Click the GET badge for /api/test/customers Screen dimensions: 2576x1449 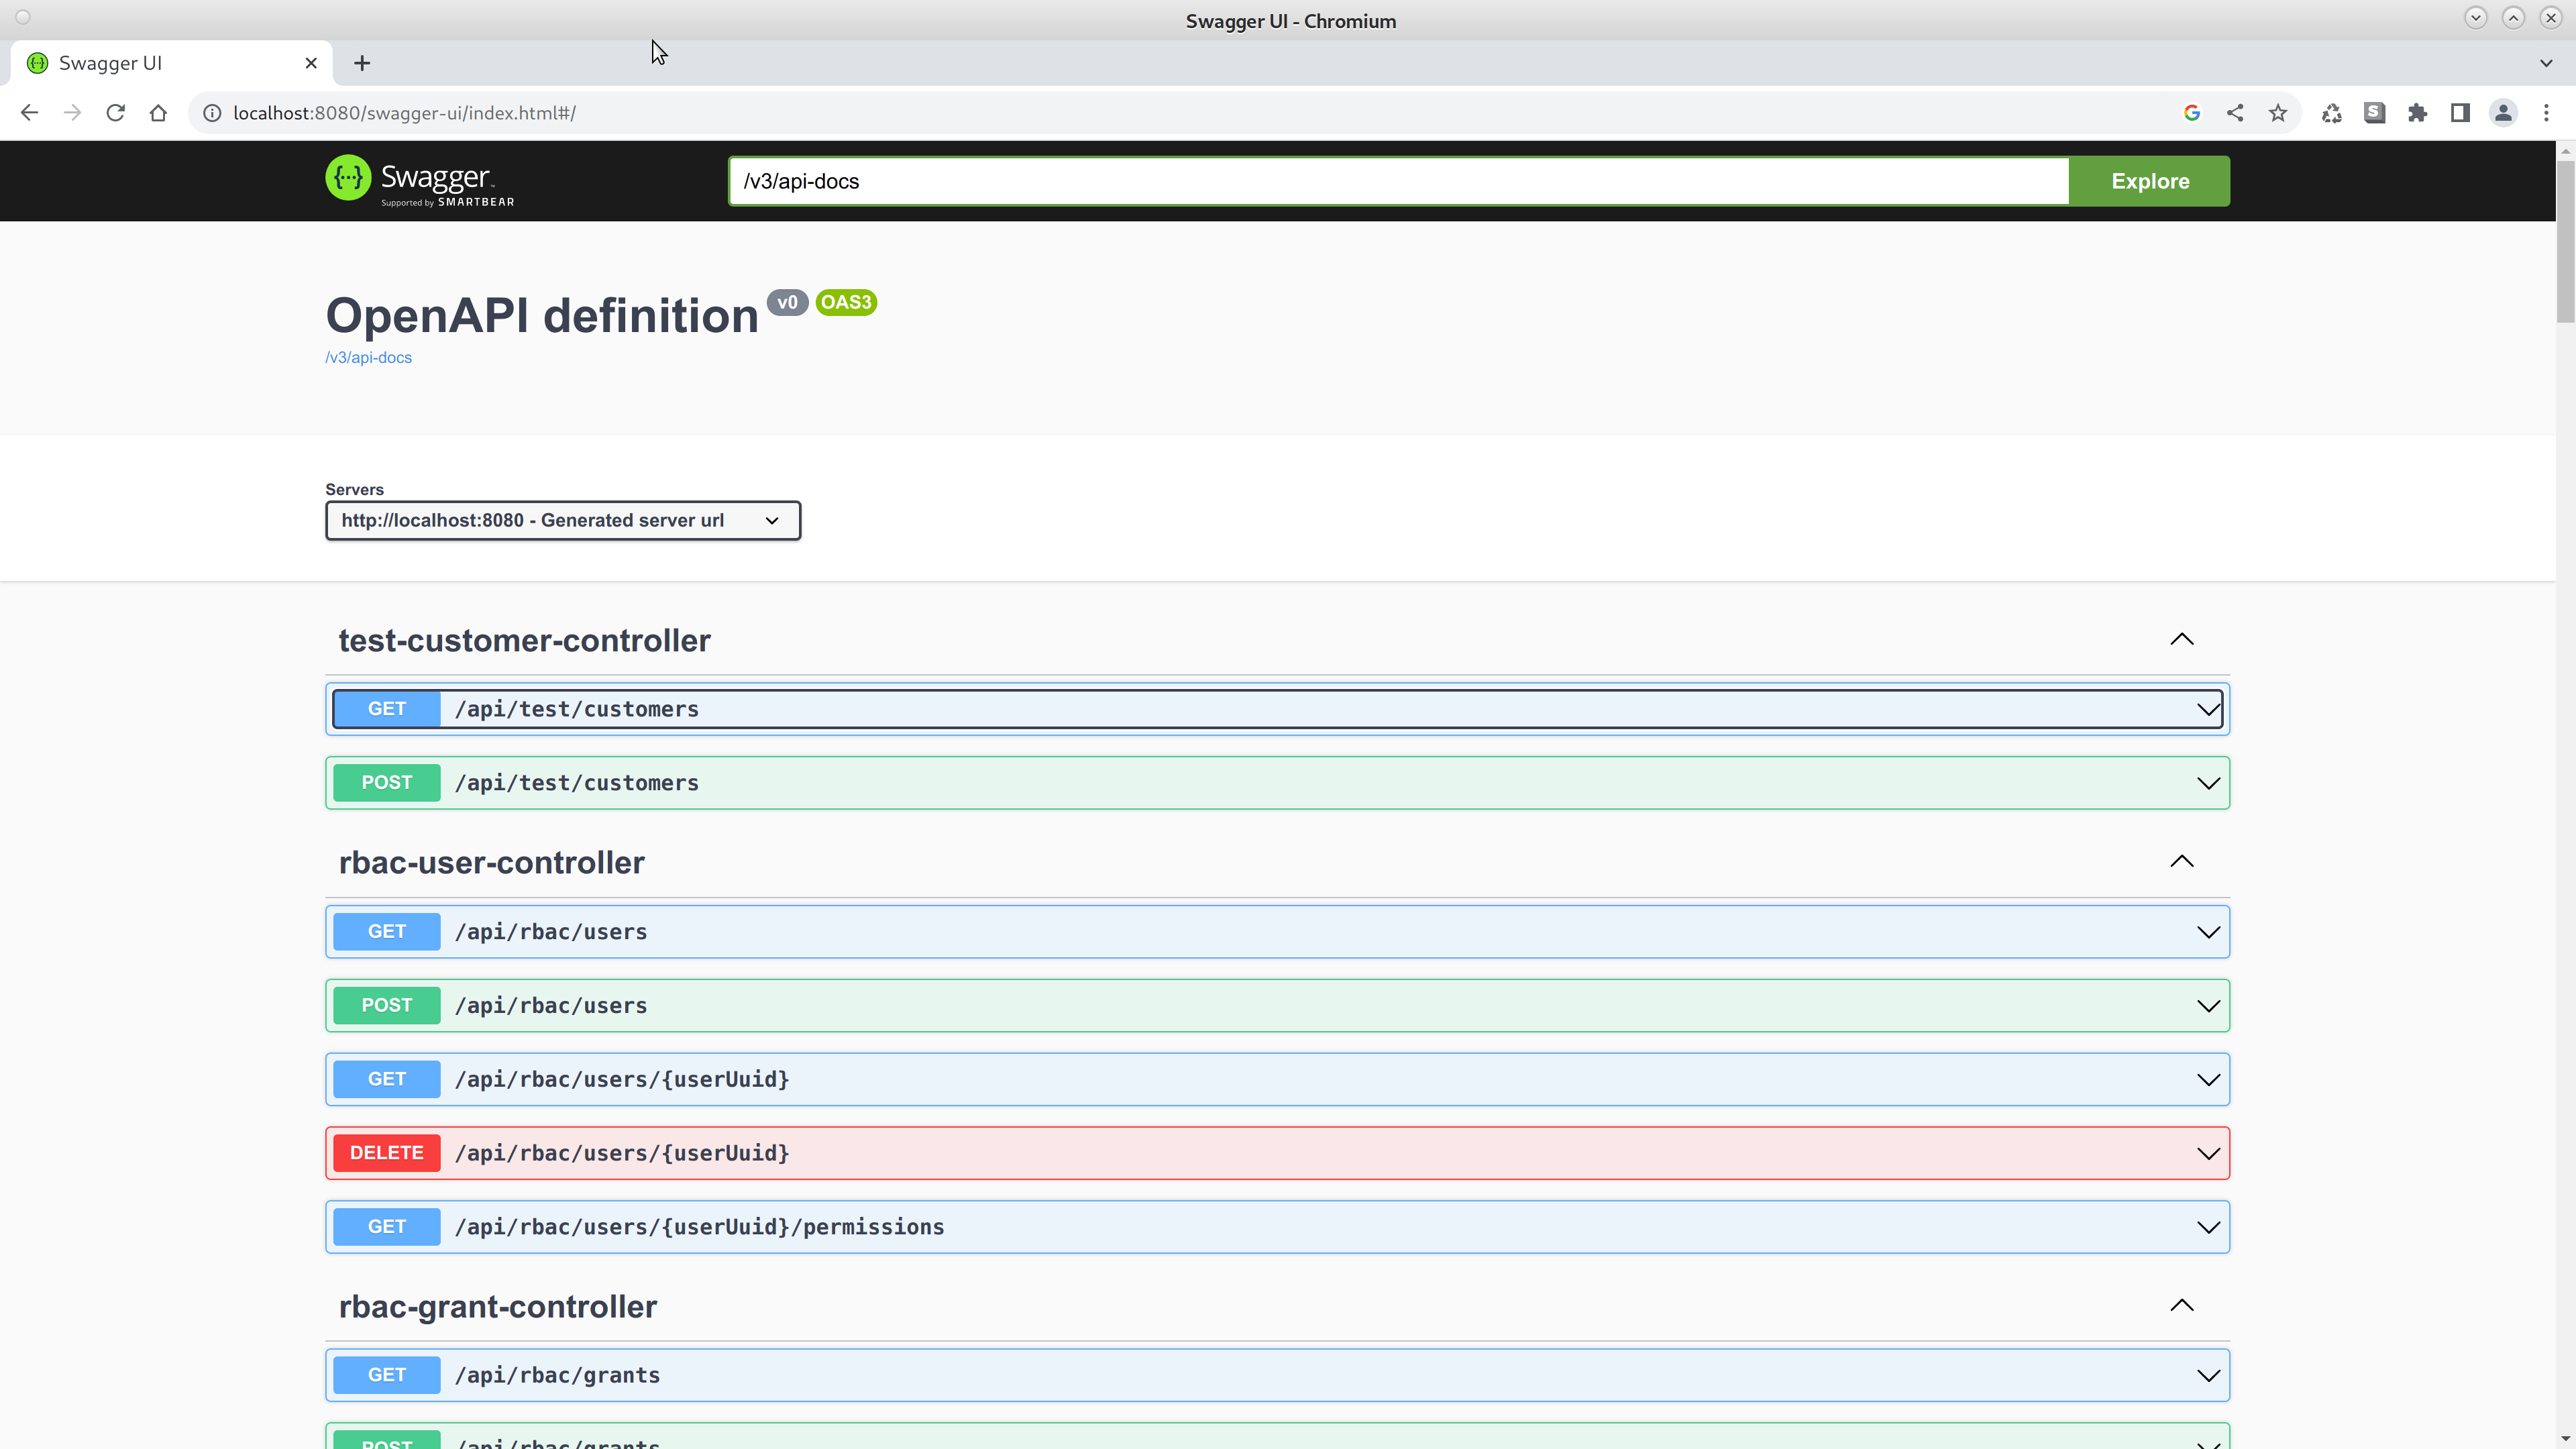click(x=387, y=709)
